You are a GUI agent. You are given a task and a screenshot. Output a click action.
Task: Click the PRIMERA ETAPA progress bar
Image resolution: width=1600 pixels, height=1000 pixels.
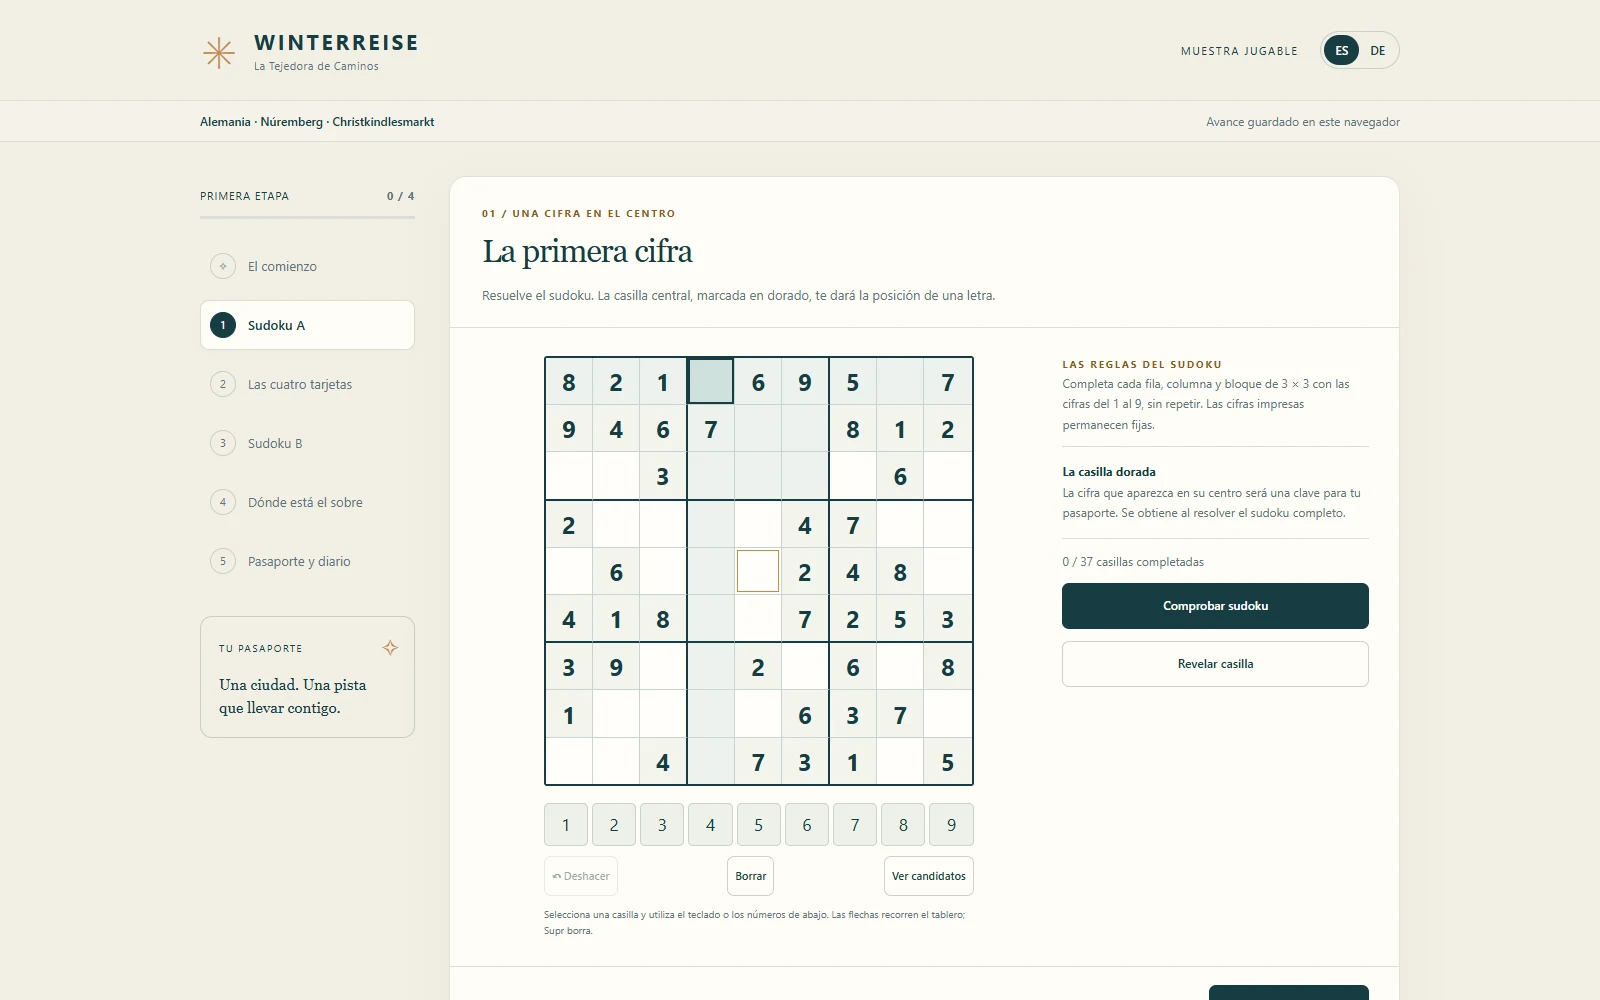point(307,217)
